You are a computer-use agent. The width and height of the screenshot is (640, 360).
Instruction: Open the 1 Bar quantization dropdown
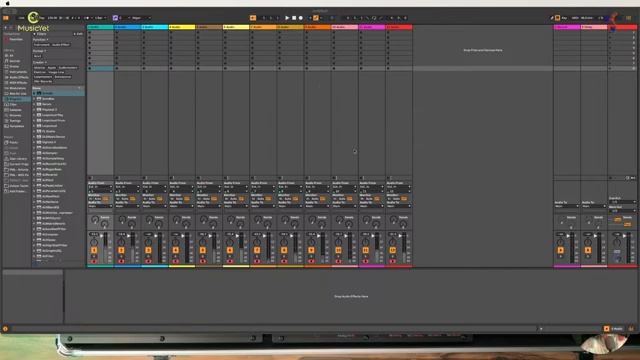click(x=100, y=18)
